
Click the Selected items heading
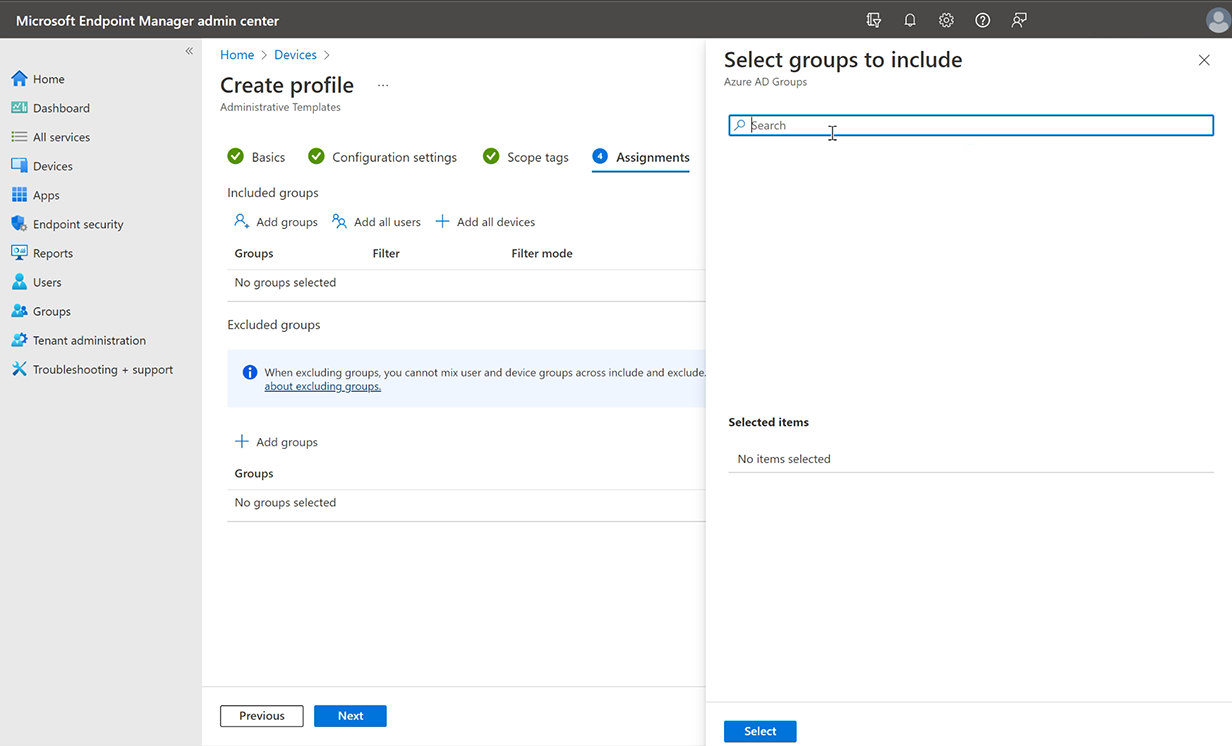point(769,422)
